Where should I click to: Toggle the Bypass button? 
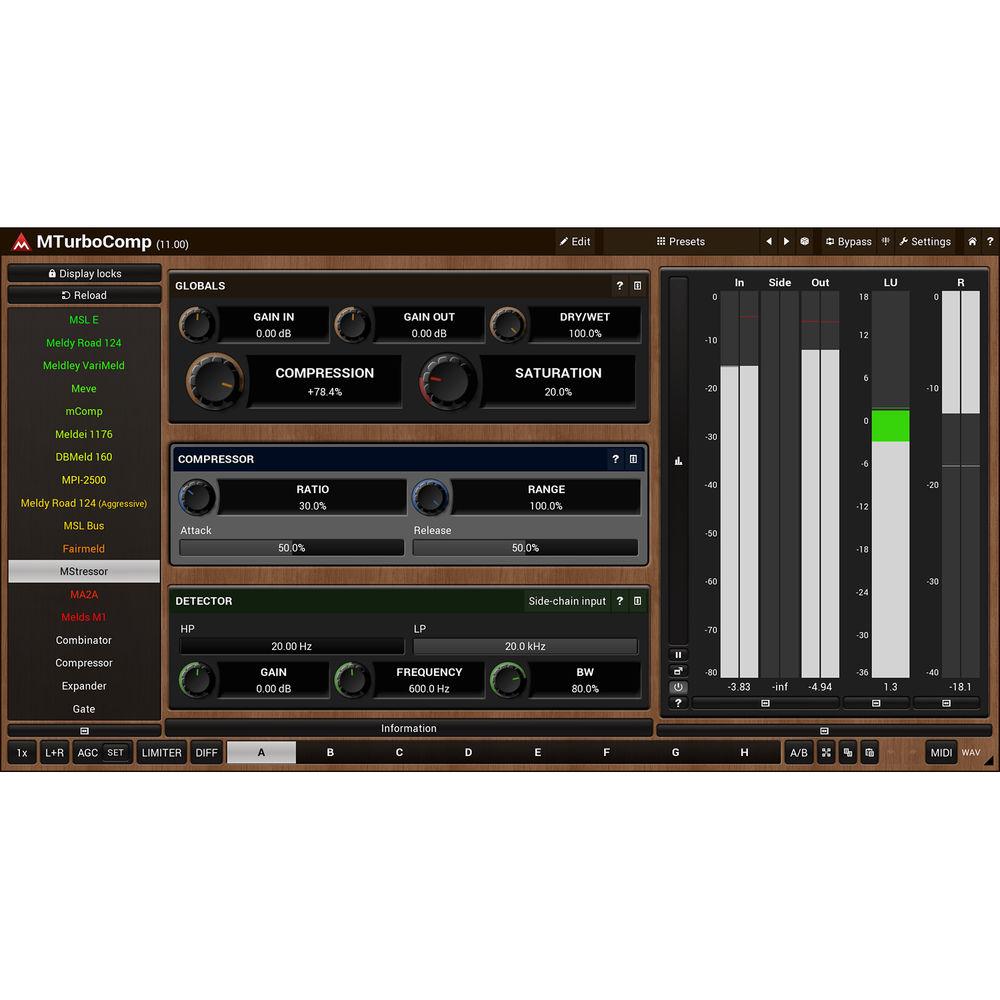(x=848, y=242)
